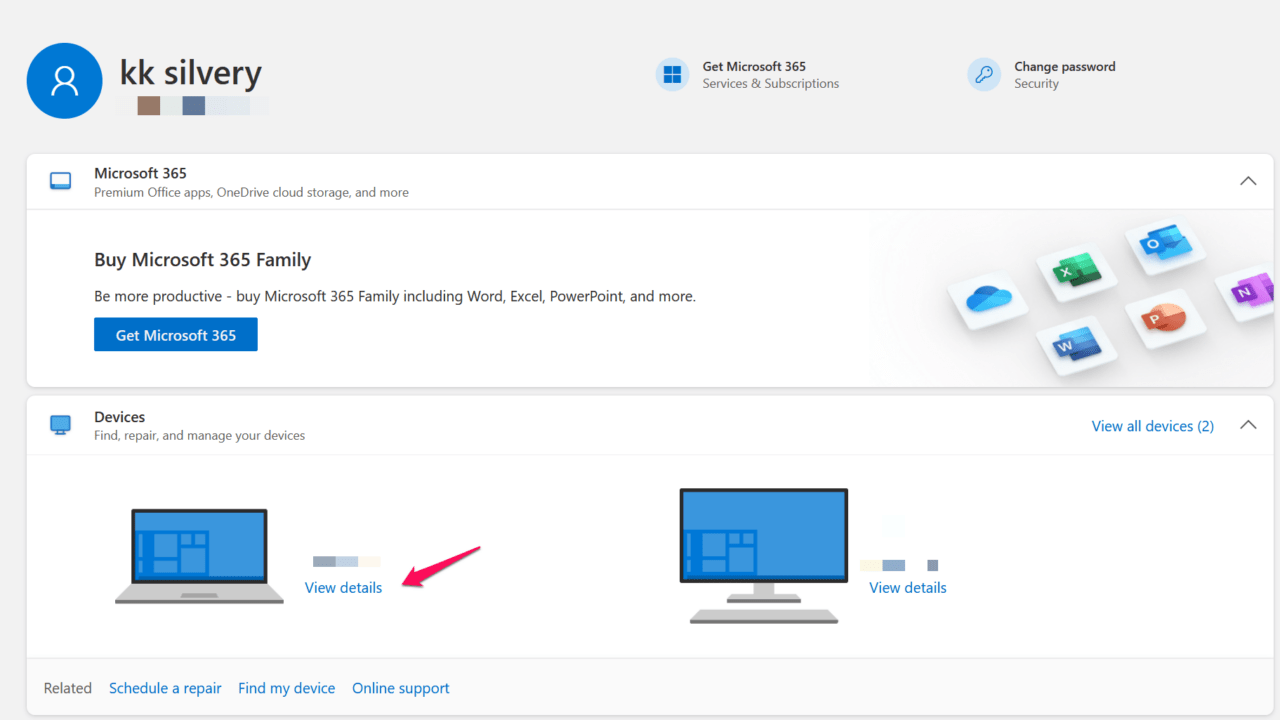
Task: Click the Change password header link text
Action: click(1065, 67)
